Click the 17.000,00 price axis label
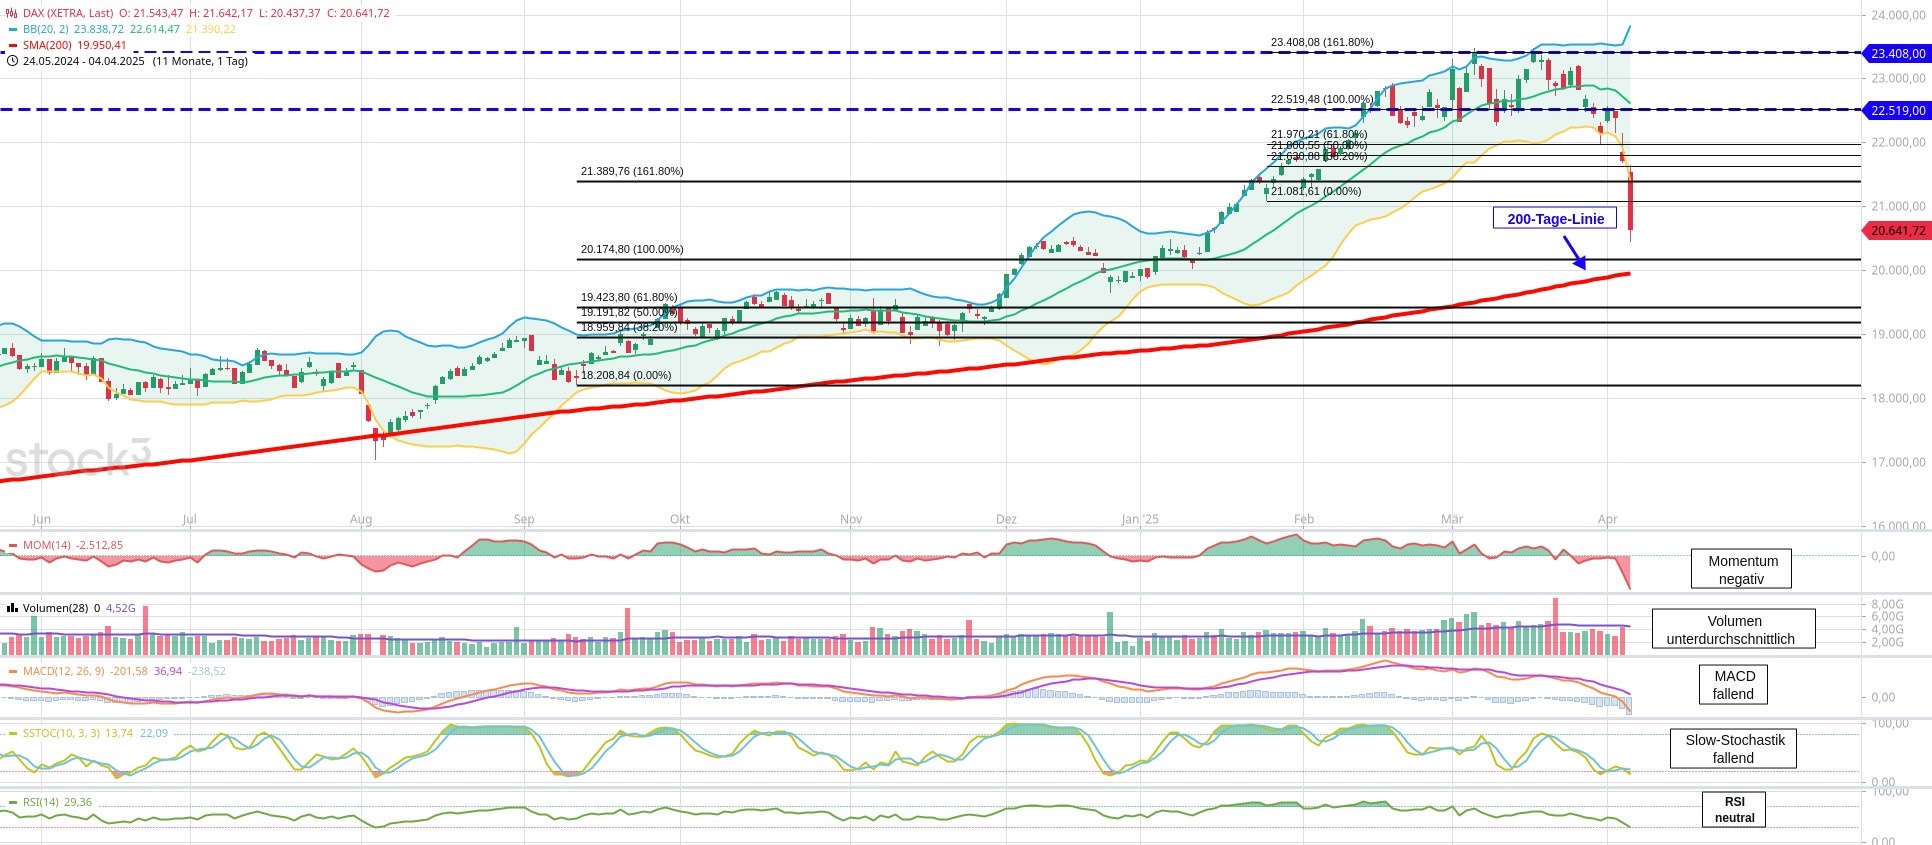Viewport: 1932px width, 845px height. tap(1898, 462)
